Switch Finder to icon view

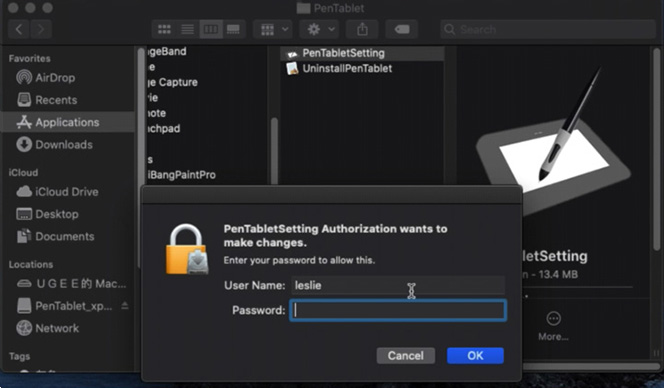pos(164,29)
